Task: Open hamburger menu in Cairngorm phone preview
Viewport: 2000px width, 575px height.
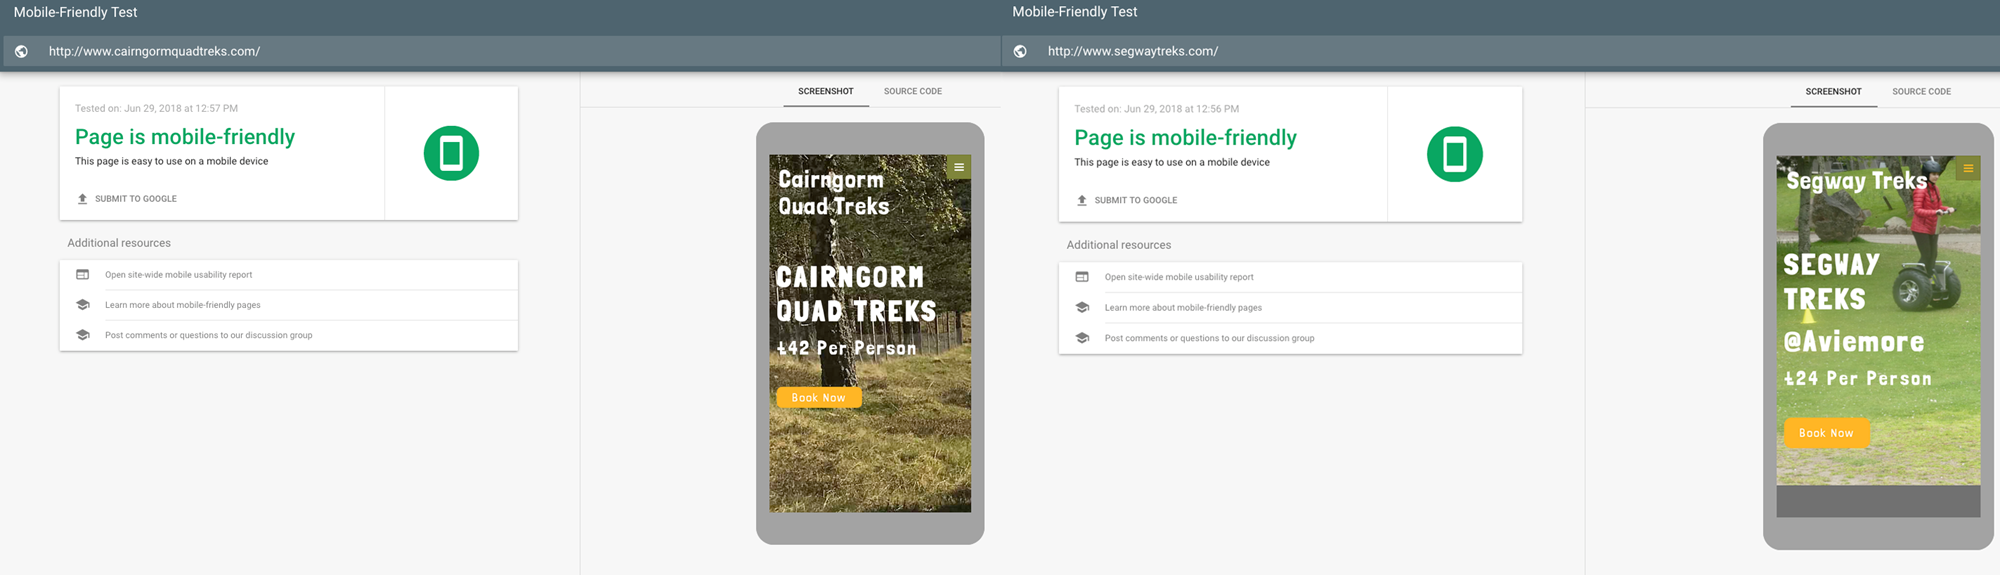Action: [959, 167]
